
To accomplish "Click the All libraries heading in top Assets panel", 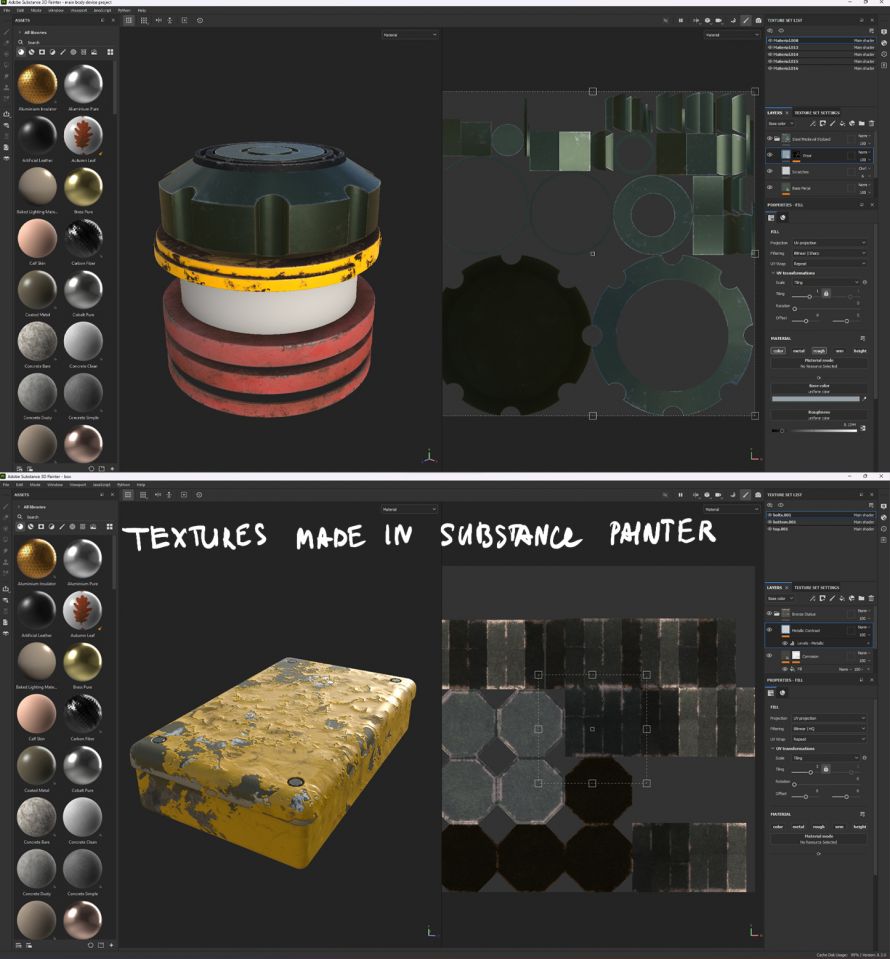I will 36,32.
